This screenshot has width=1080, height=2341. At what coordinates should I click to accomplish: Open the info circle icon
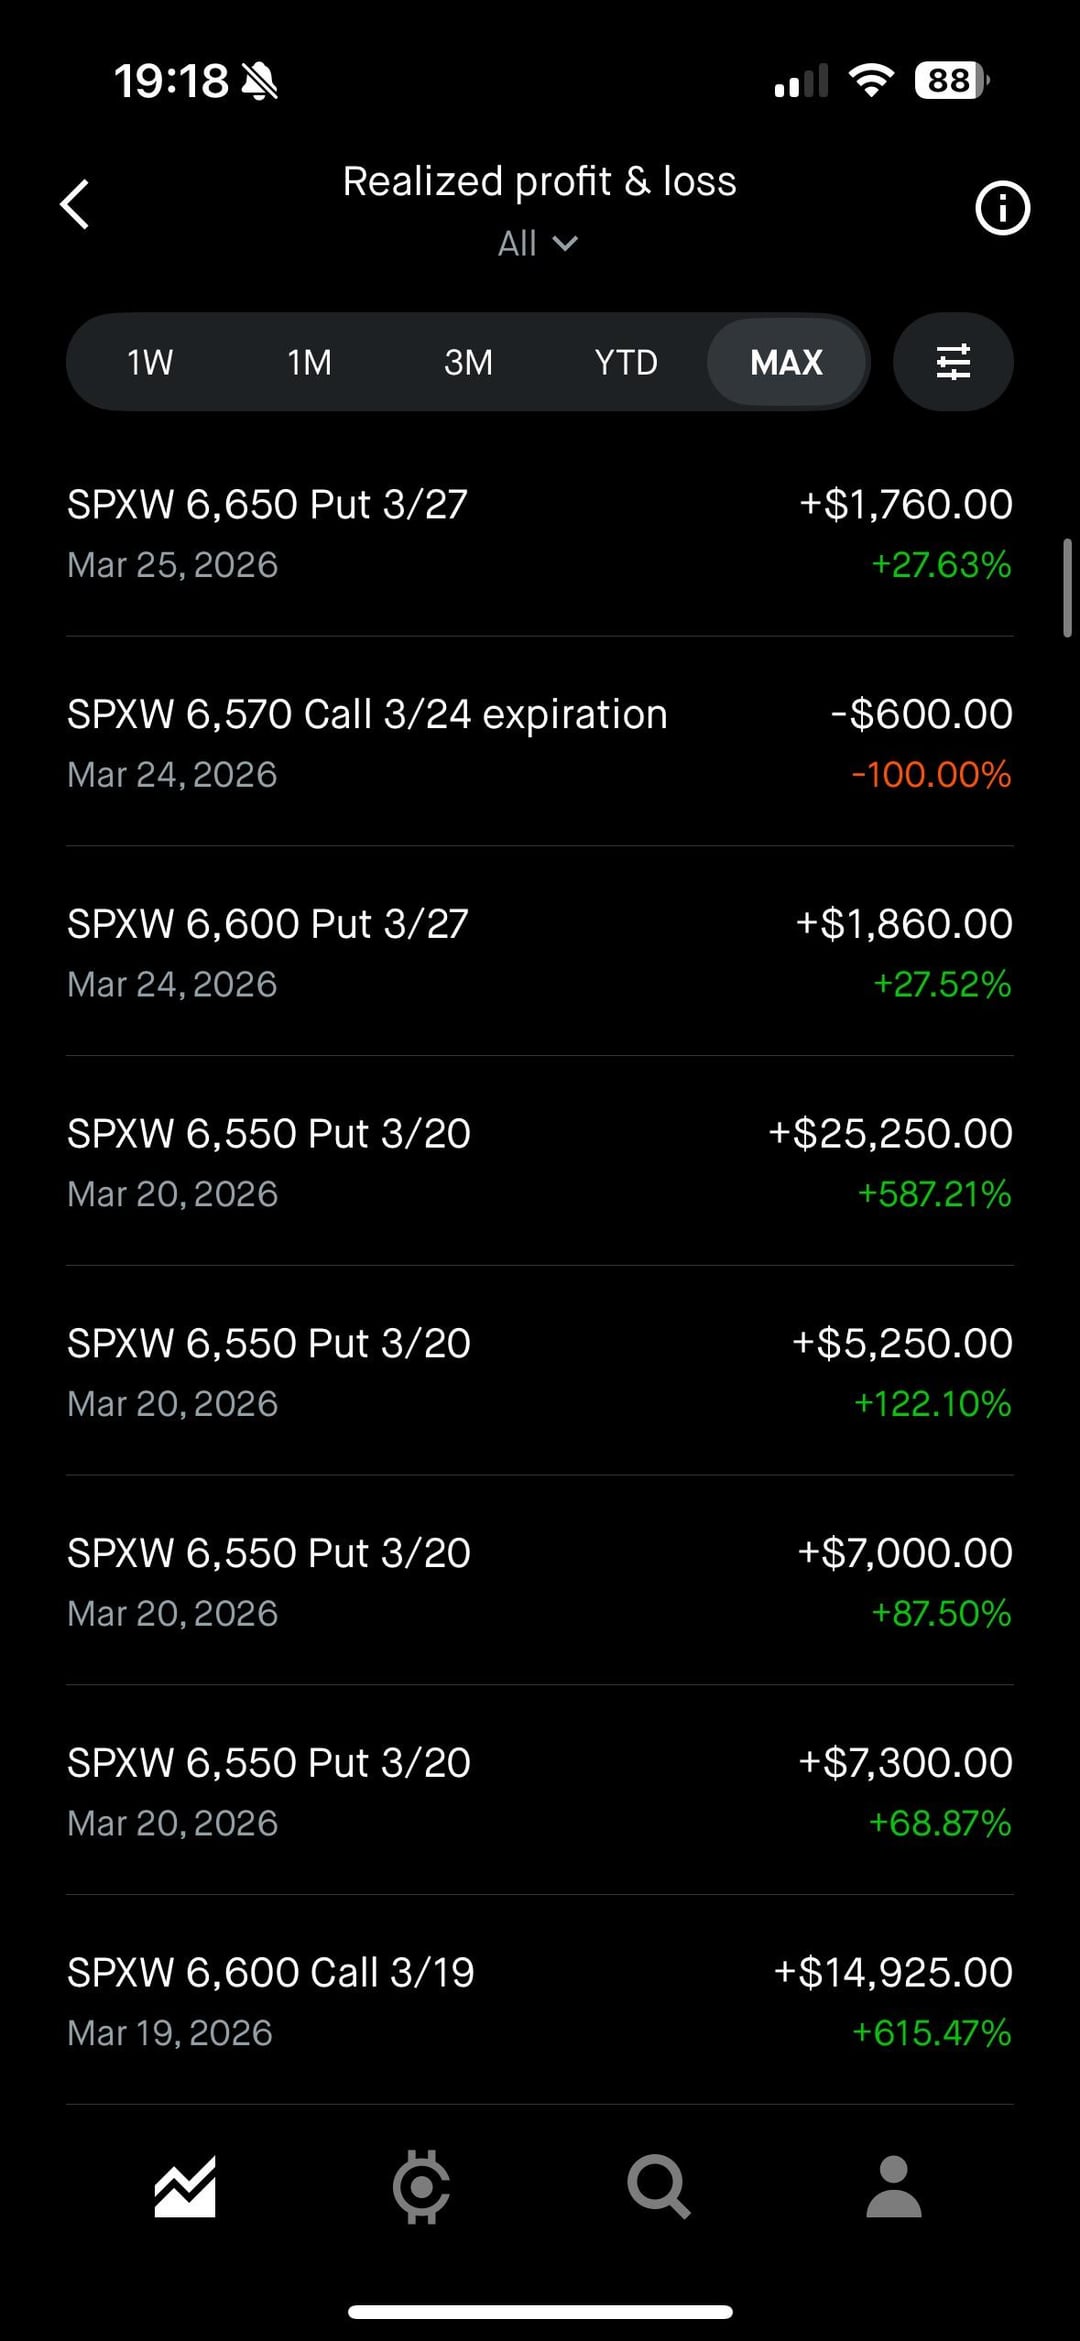click(x=1002, y=208)
